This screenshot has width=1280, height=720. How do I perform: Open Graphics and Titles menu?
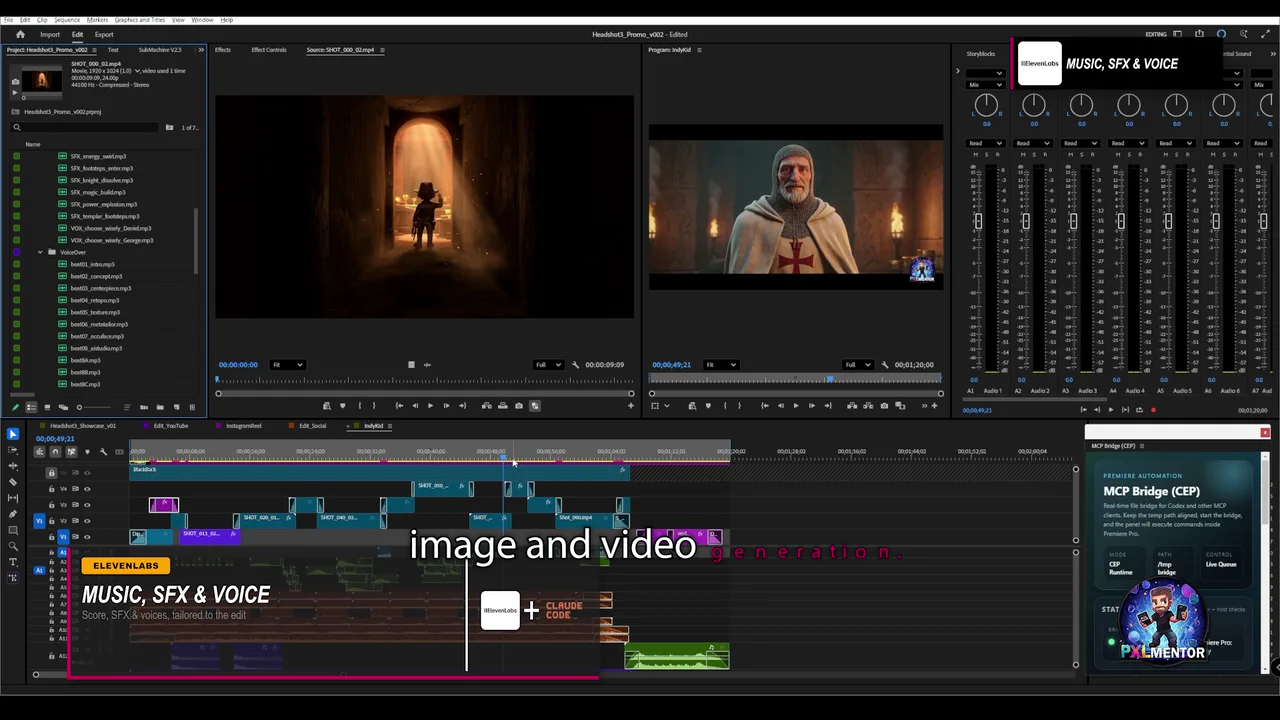point(140,20)
